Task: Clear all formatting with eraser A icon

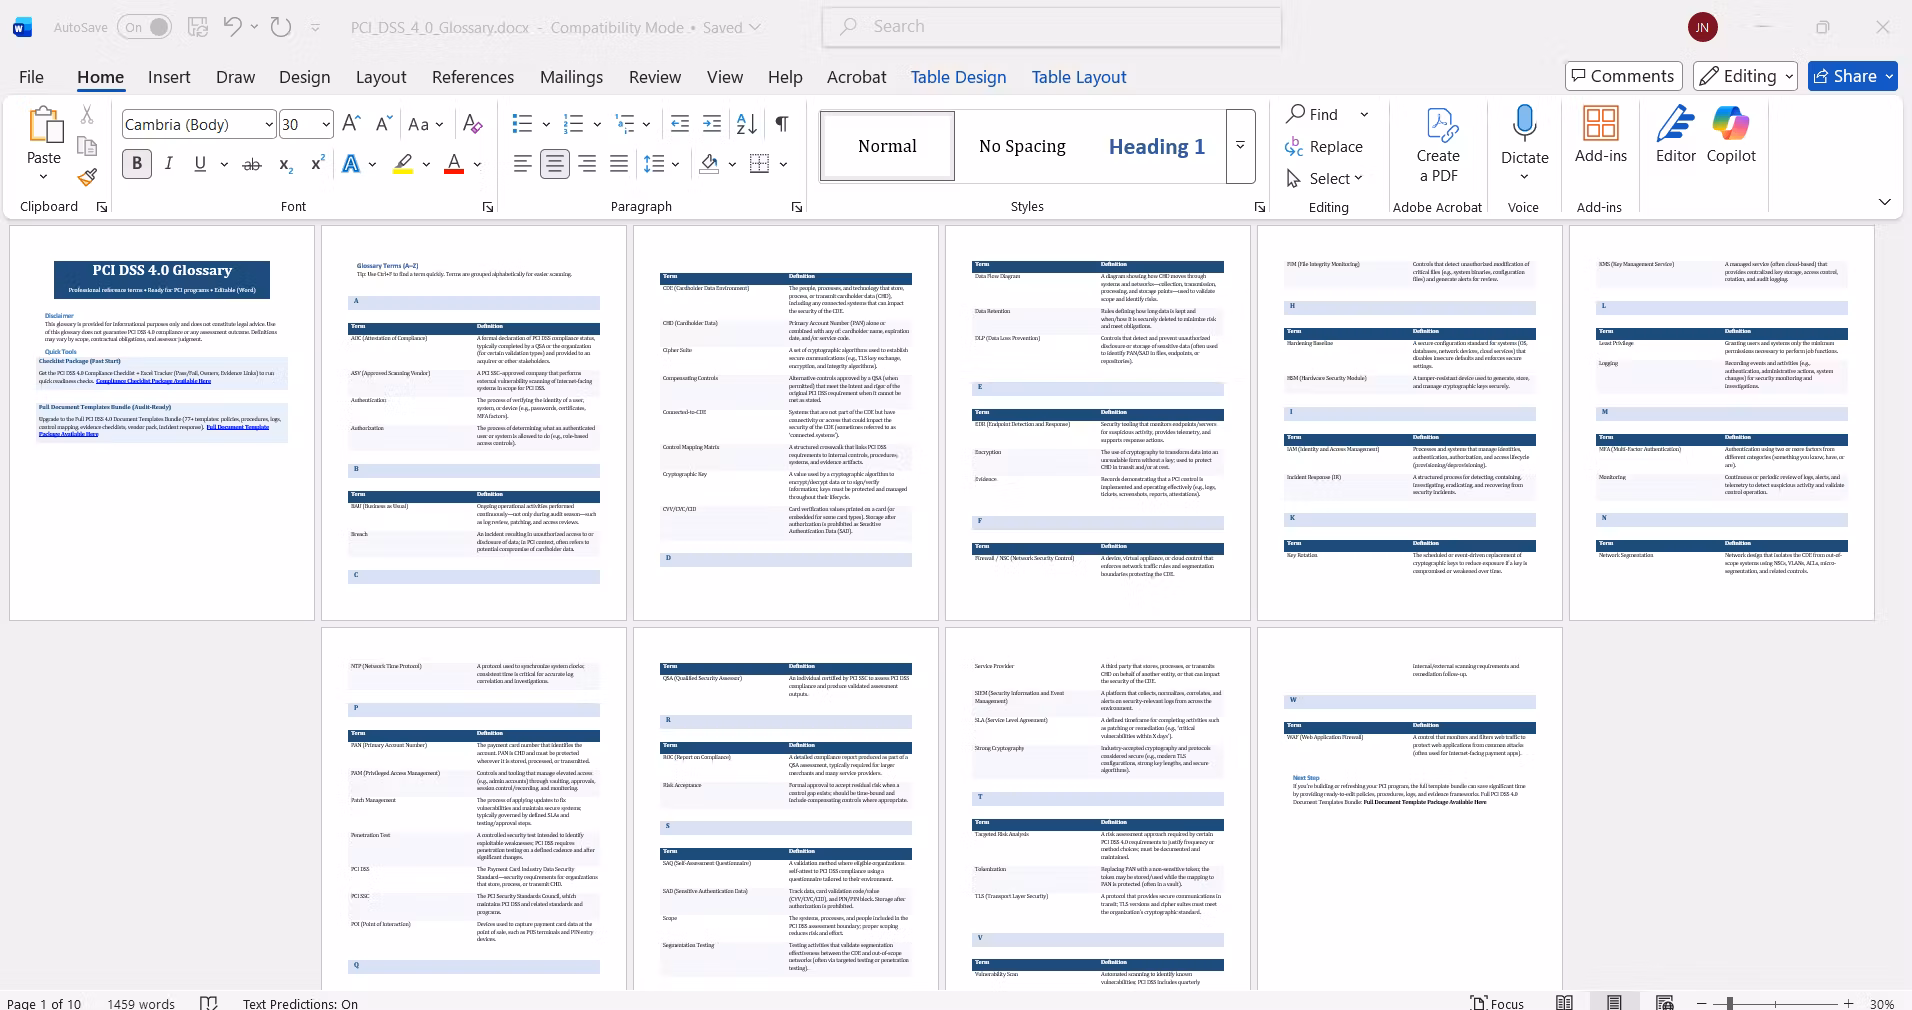Action: tap(472, 124)
